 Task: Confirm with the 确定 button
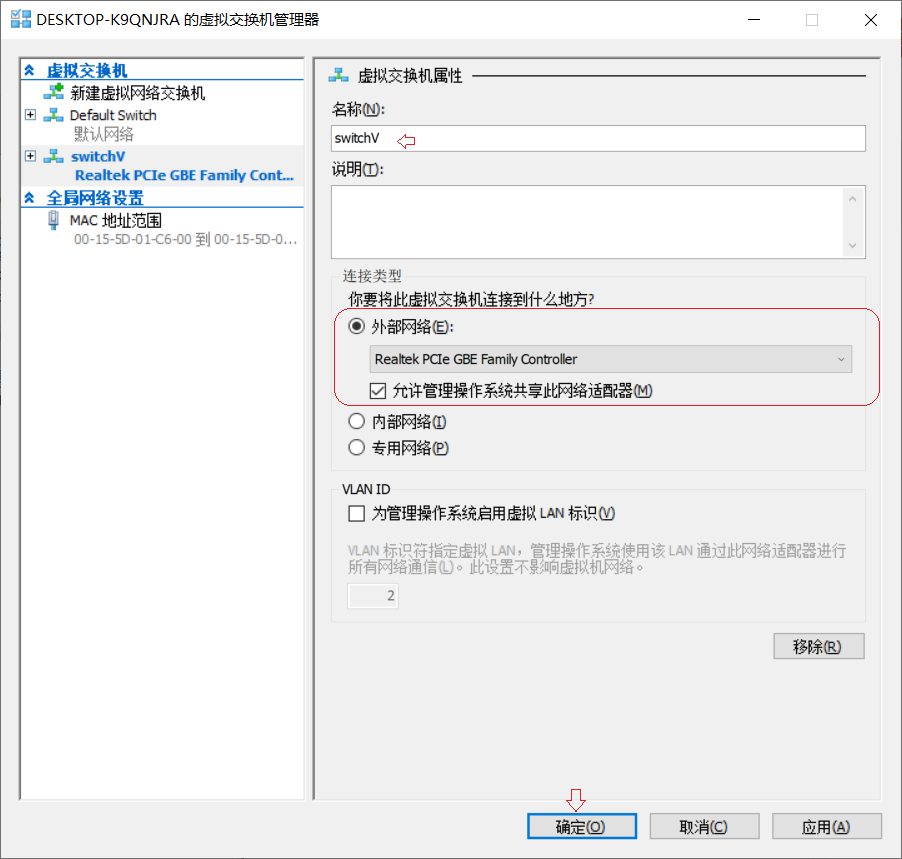click(x=582, y=826)
